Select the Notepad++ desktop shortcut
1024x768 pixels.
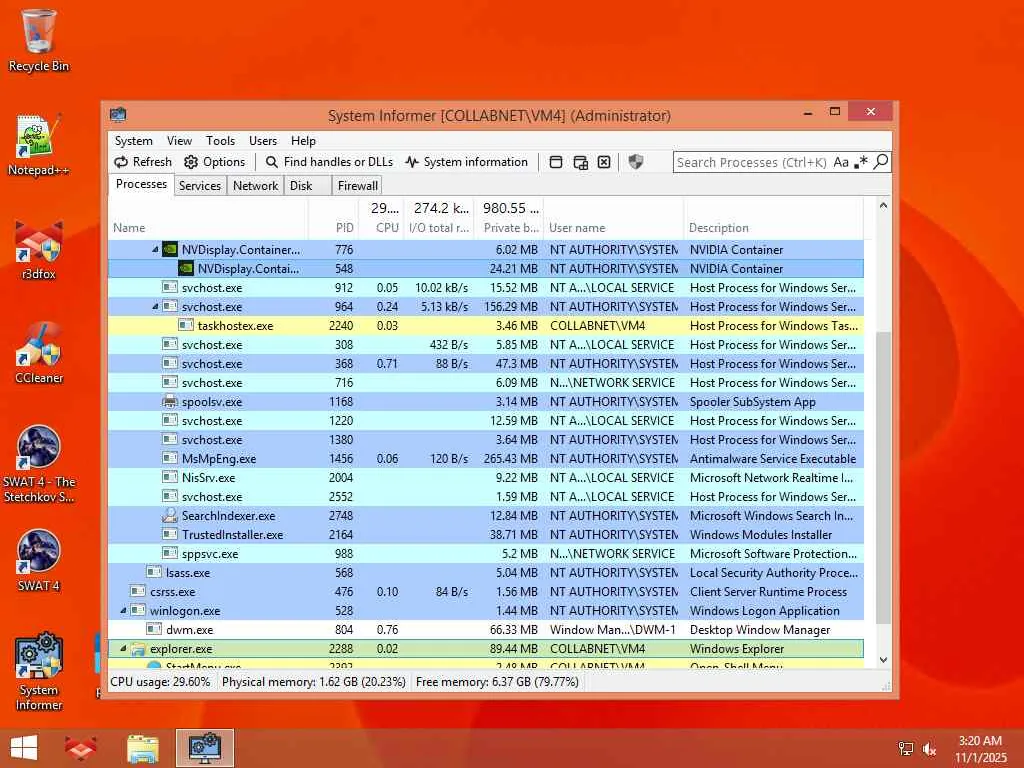click(39, 145)
